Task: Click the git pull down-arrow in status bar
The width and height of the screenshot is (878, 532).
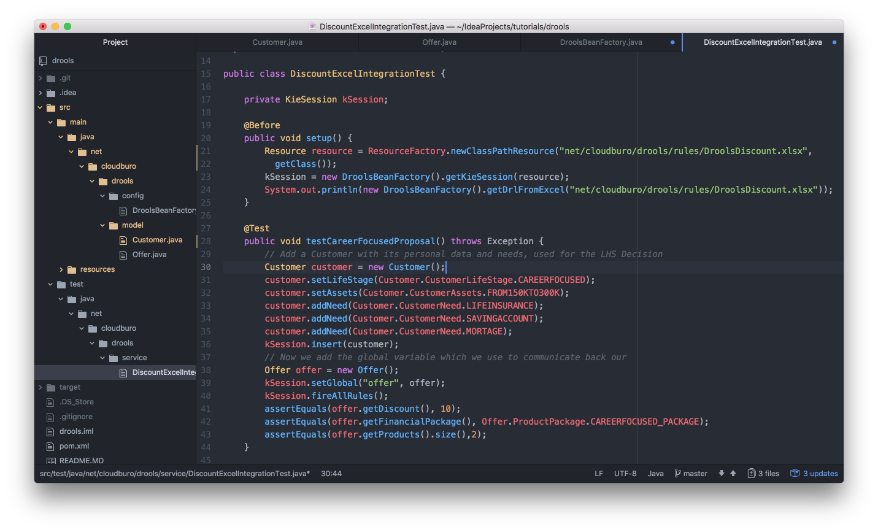Action: [721, 473]
